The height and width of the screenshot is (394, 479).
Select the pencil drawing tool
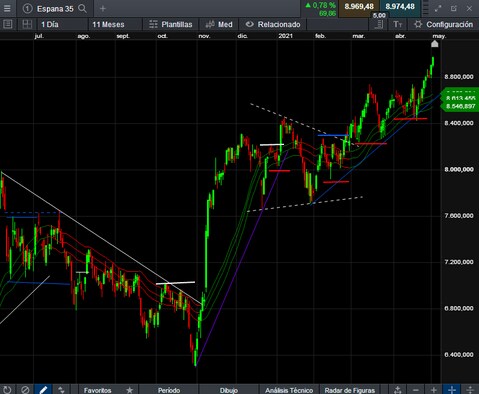click(x=43, y=390)
